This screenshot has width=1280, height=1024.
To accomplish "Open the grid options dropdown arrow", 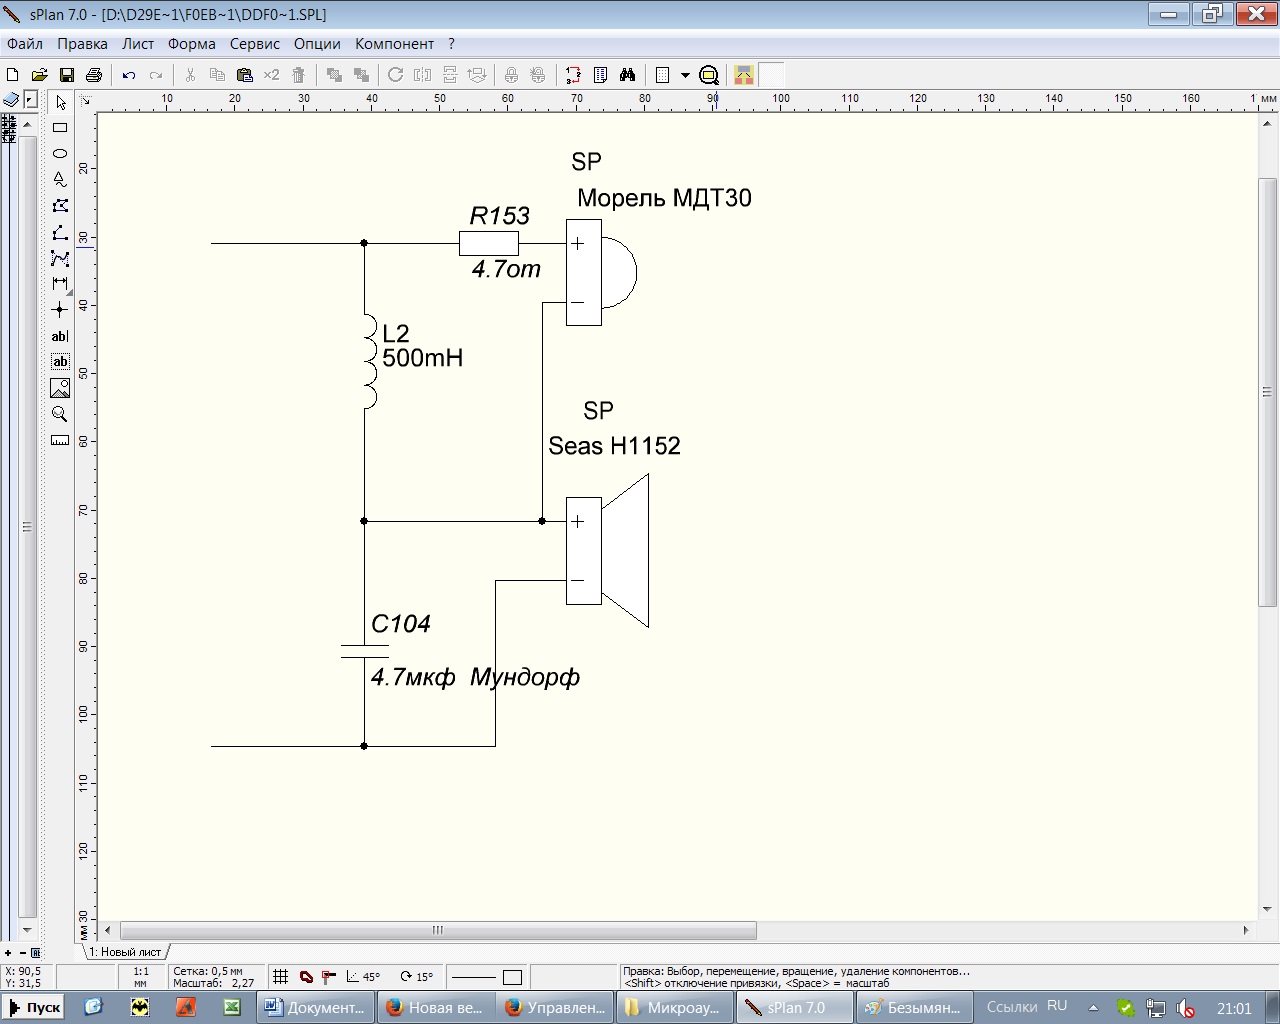I will pyautogui.click(x=685, y=75).
